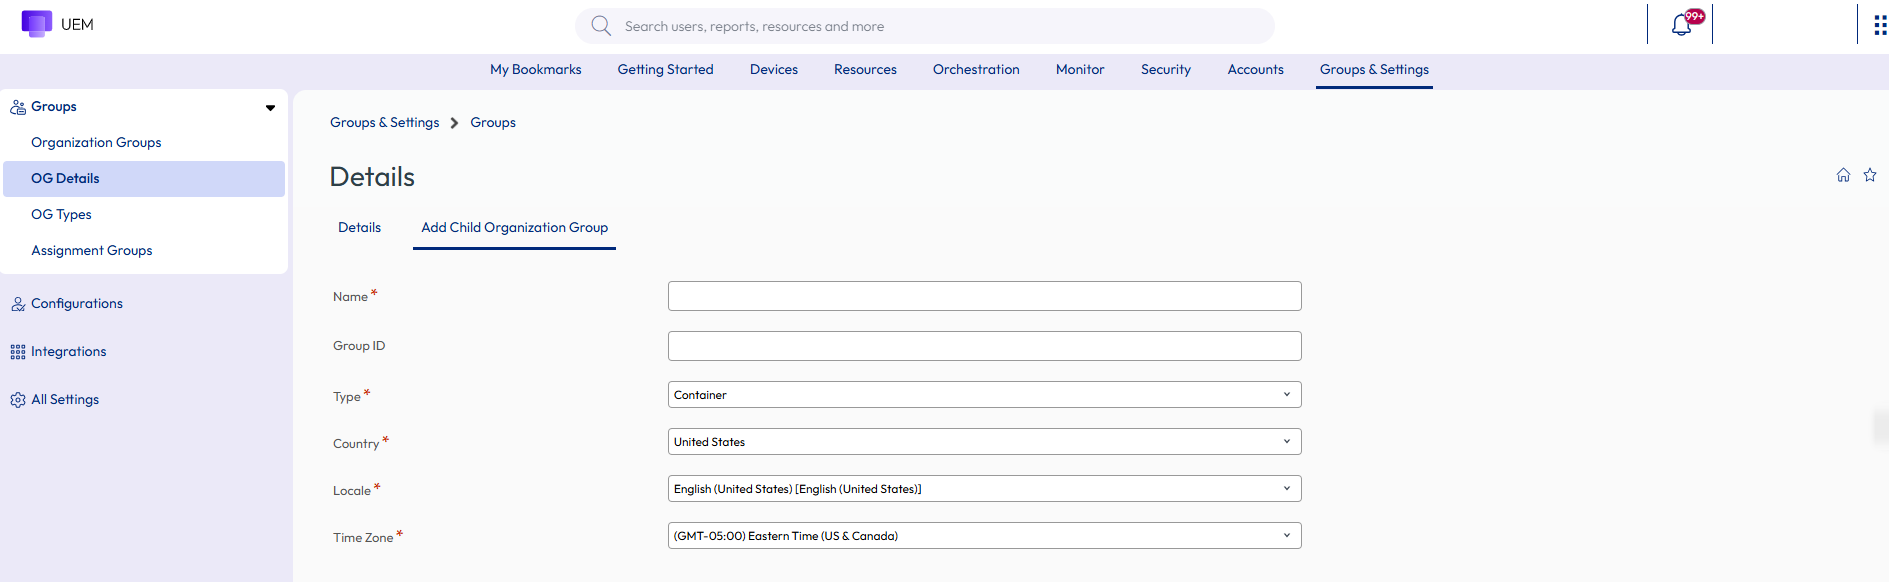Click the home icon beside Details heading
1889x582 pixels.
click(1843, 175)
